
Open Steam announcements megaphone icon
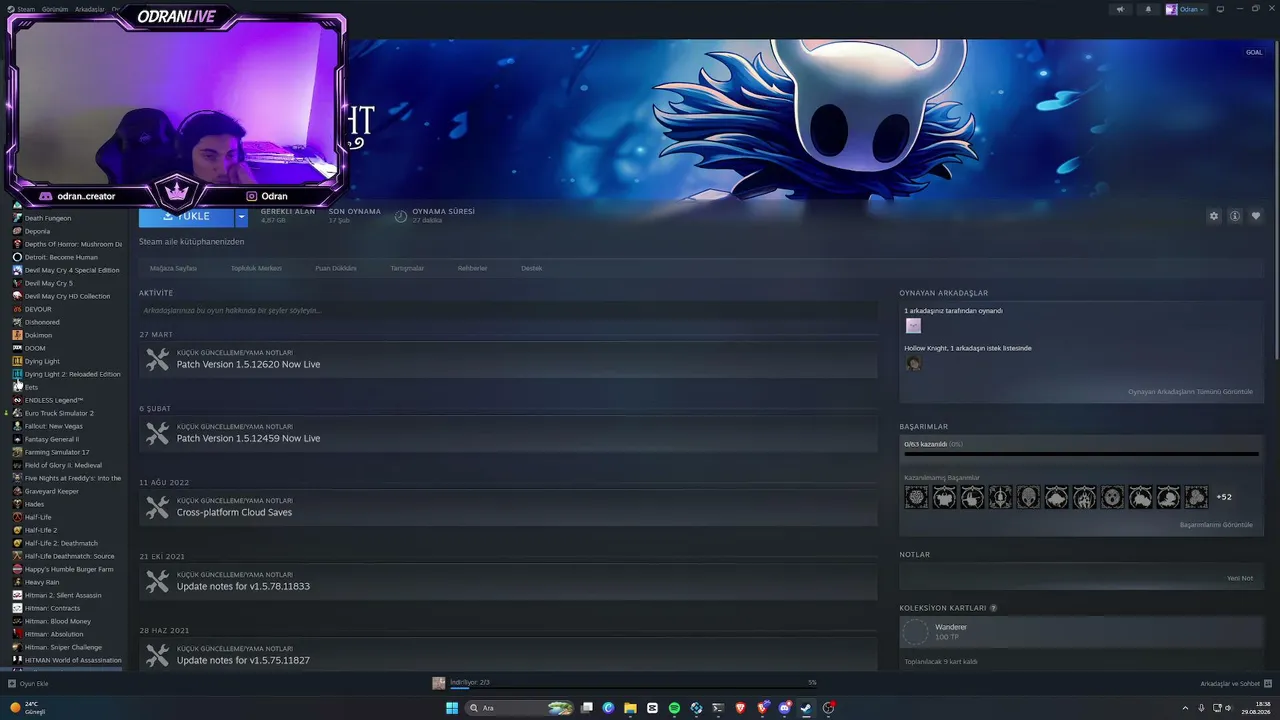(x=1120, y=9)
